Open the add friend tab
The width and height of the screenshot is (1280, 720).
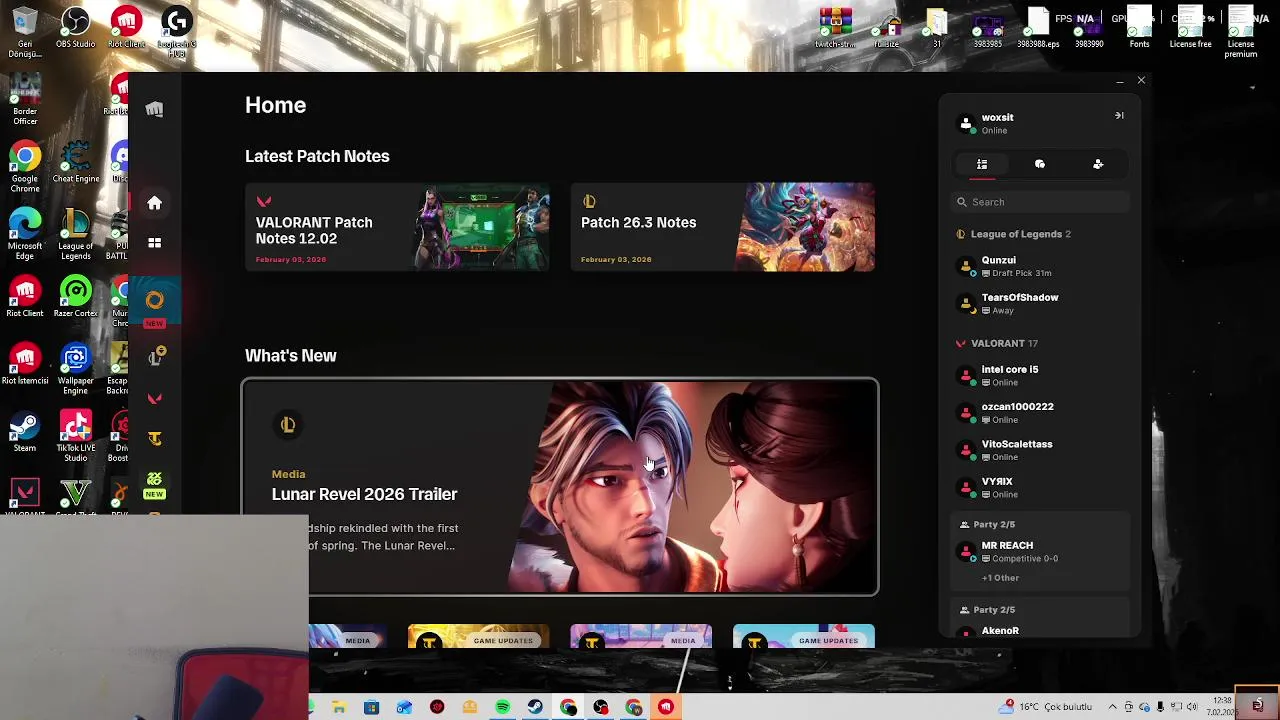pos(1098,164)
